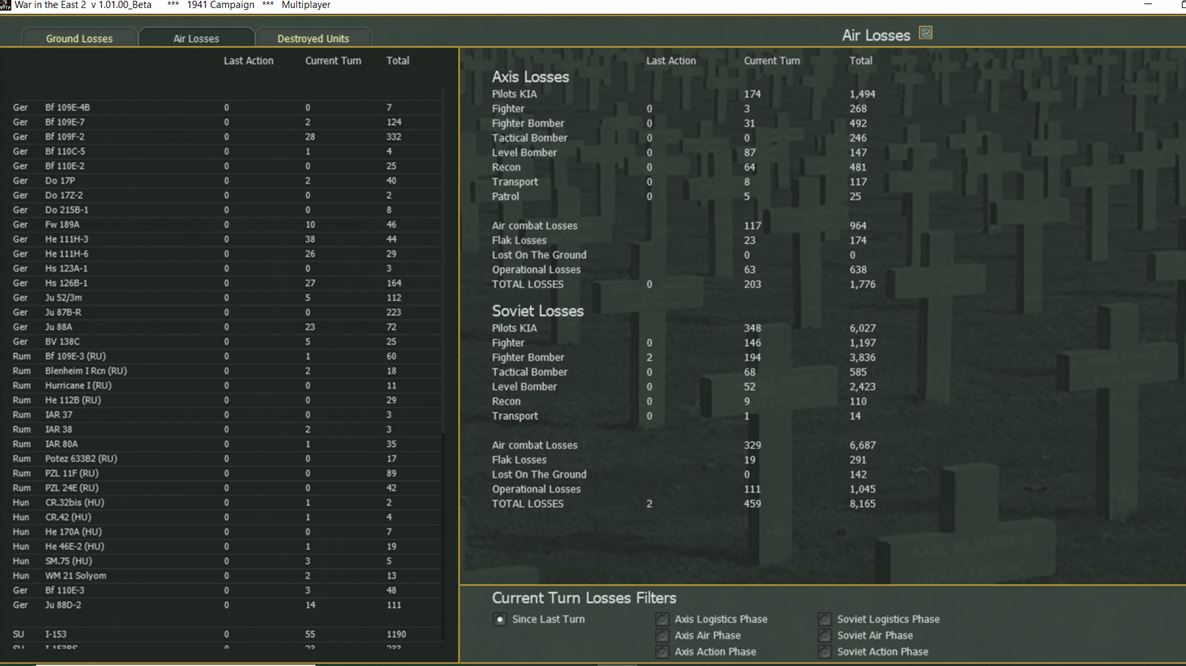
Task: Select the Bf 109F-2 aircraft row
Action: pyautogui.click(x=225, y=137)
